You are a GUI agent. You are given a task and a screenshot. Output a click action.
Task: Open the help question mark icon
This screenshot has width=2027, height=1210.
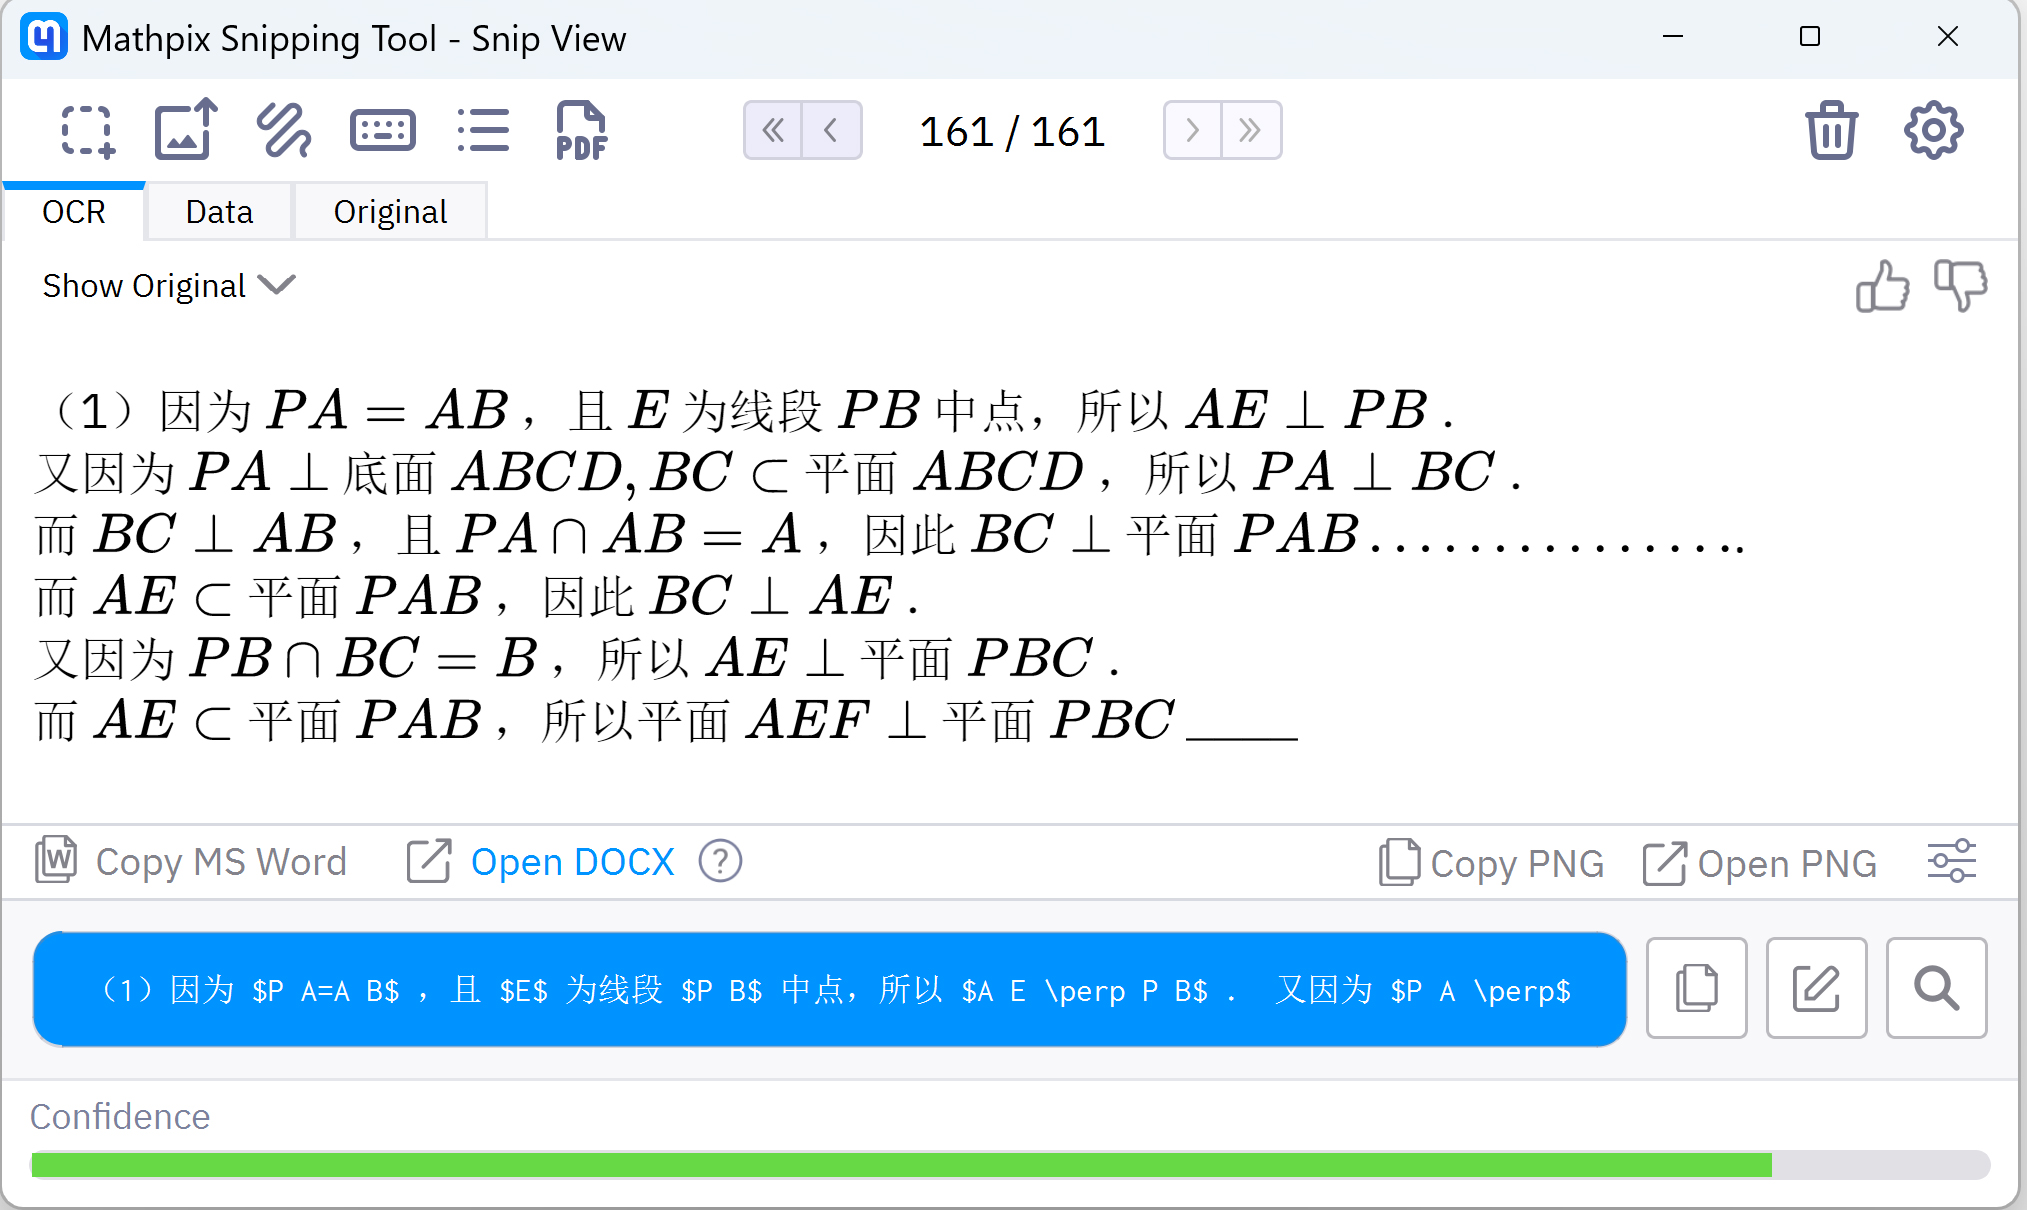720,861
